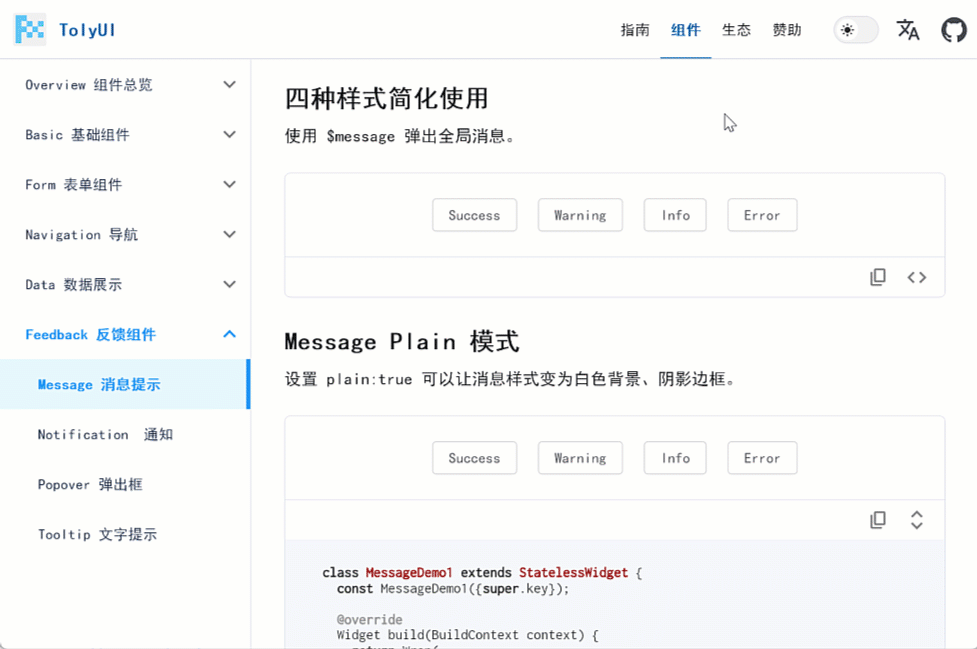Open the language translation icon
The height and width of the screenshot is (649, 977).
pos(907,29)
